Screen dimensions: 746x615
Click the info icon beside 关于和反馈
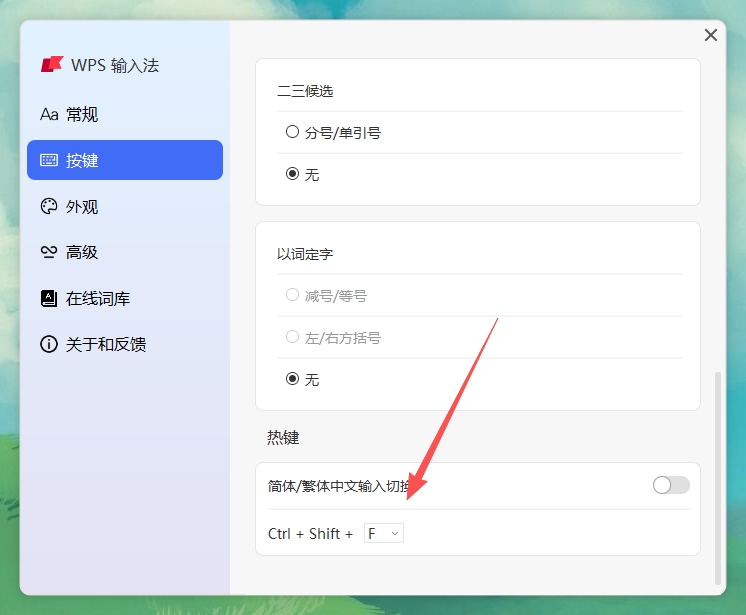49,344
